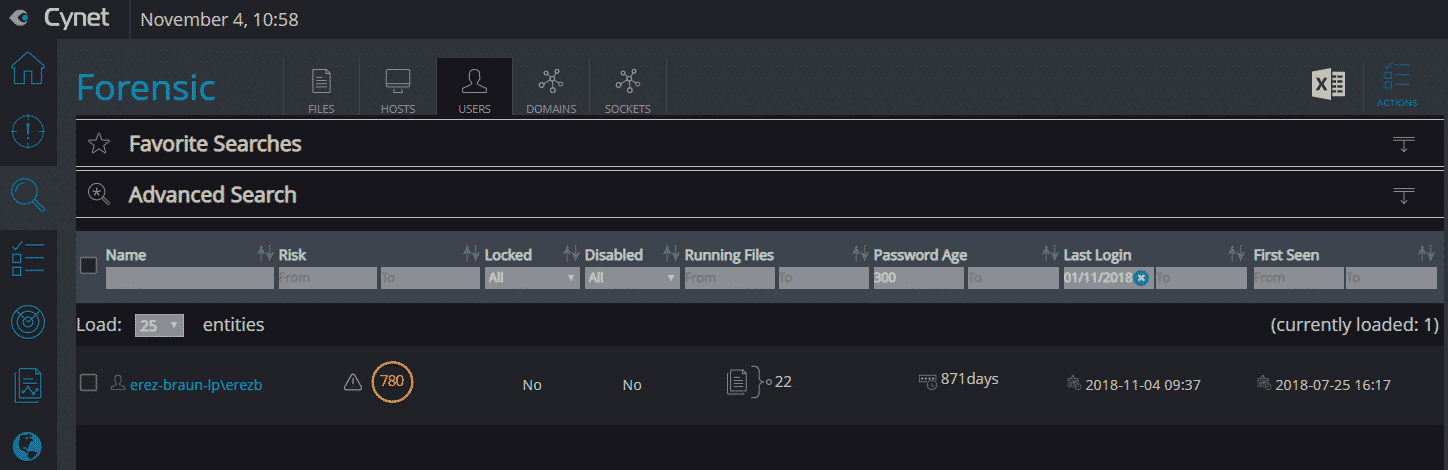Click the Last Login calendar icon in the row
The image size is (1448, 470).
(1074, 384)
